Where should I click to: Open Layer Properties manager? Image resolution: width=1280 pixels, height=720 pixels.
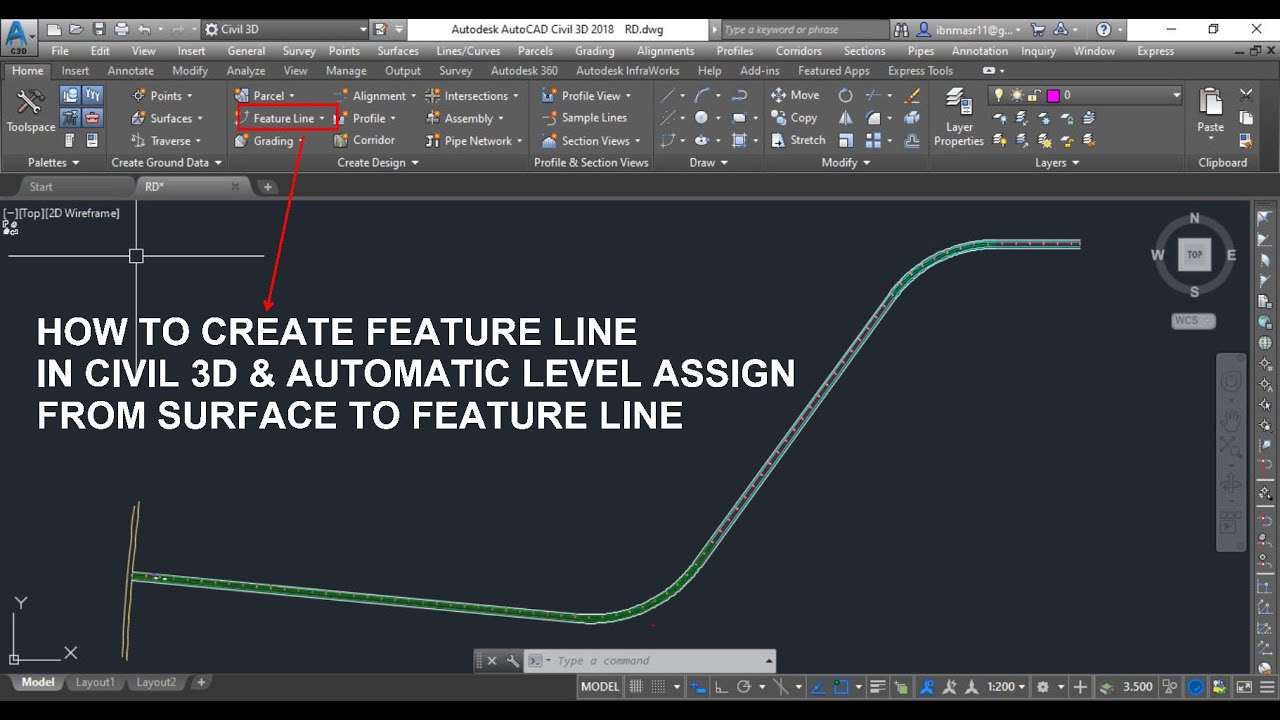(959, 117)
